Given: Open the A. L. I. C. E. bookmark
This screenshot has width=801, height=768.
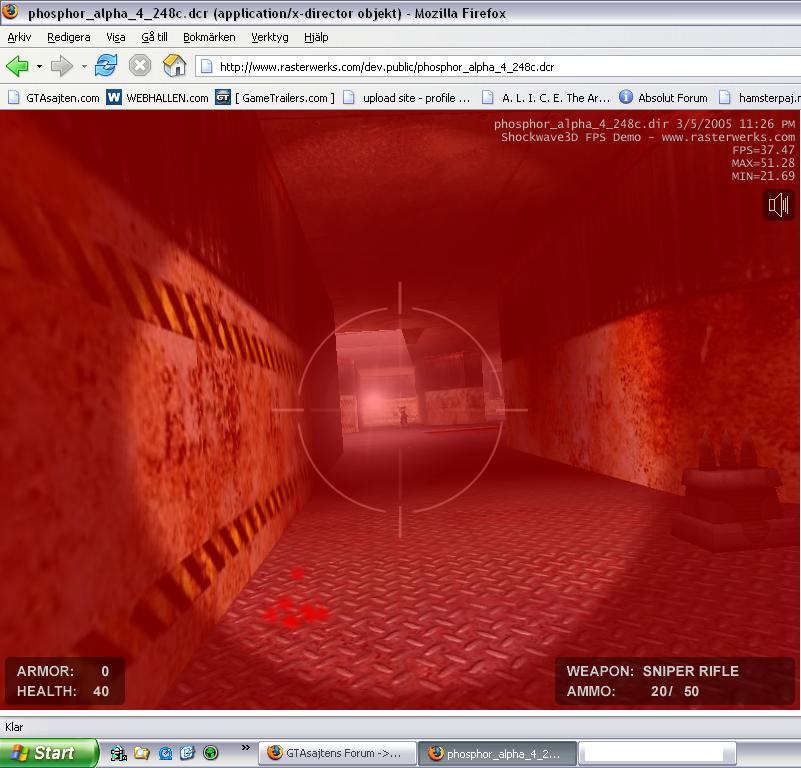Looking at the screenshot, I should point(546,98).
